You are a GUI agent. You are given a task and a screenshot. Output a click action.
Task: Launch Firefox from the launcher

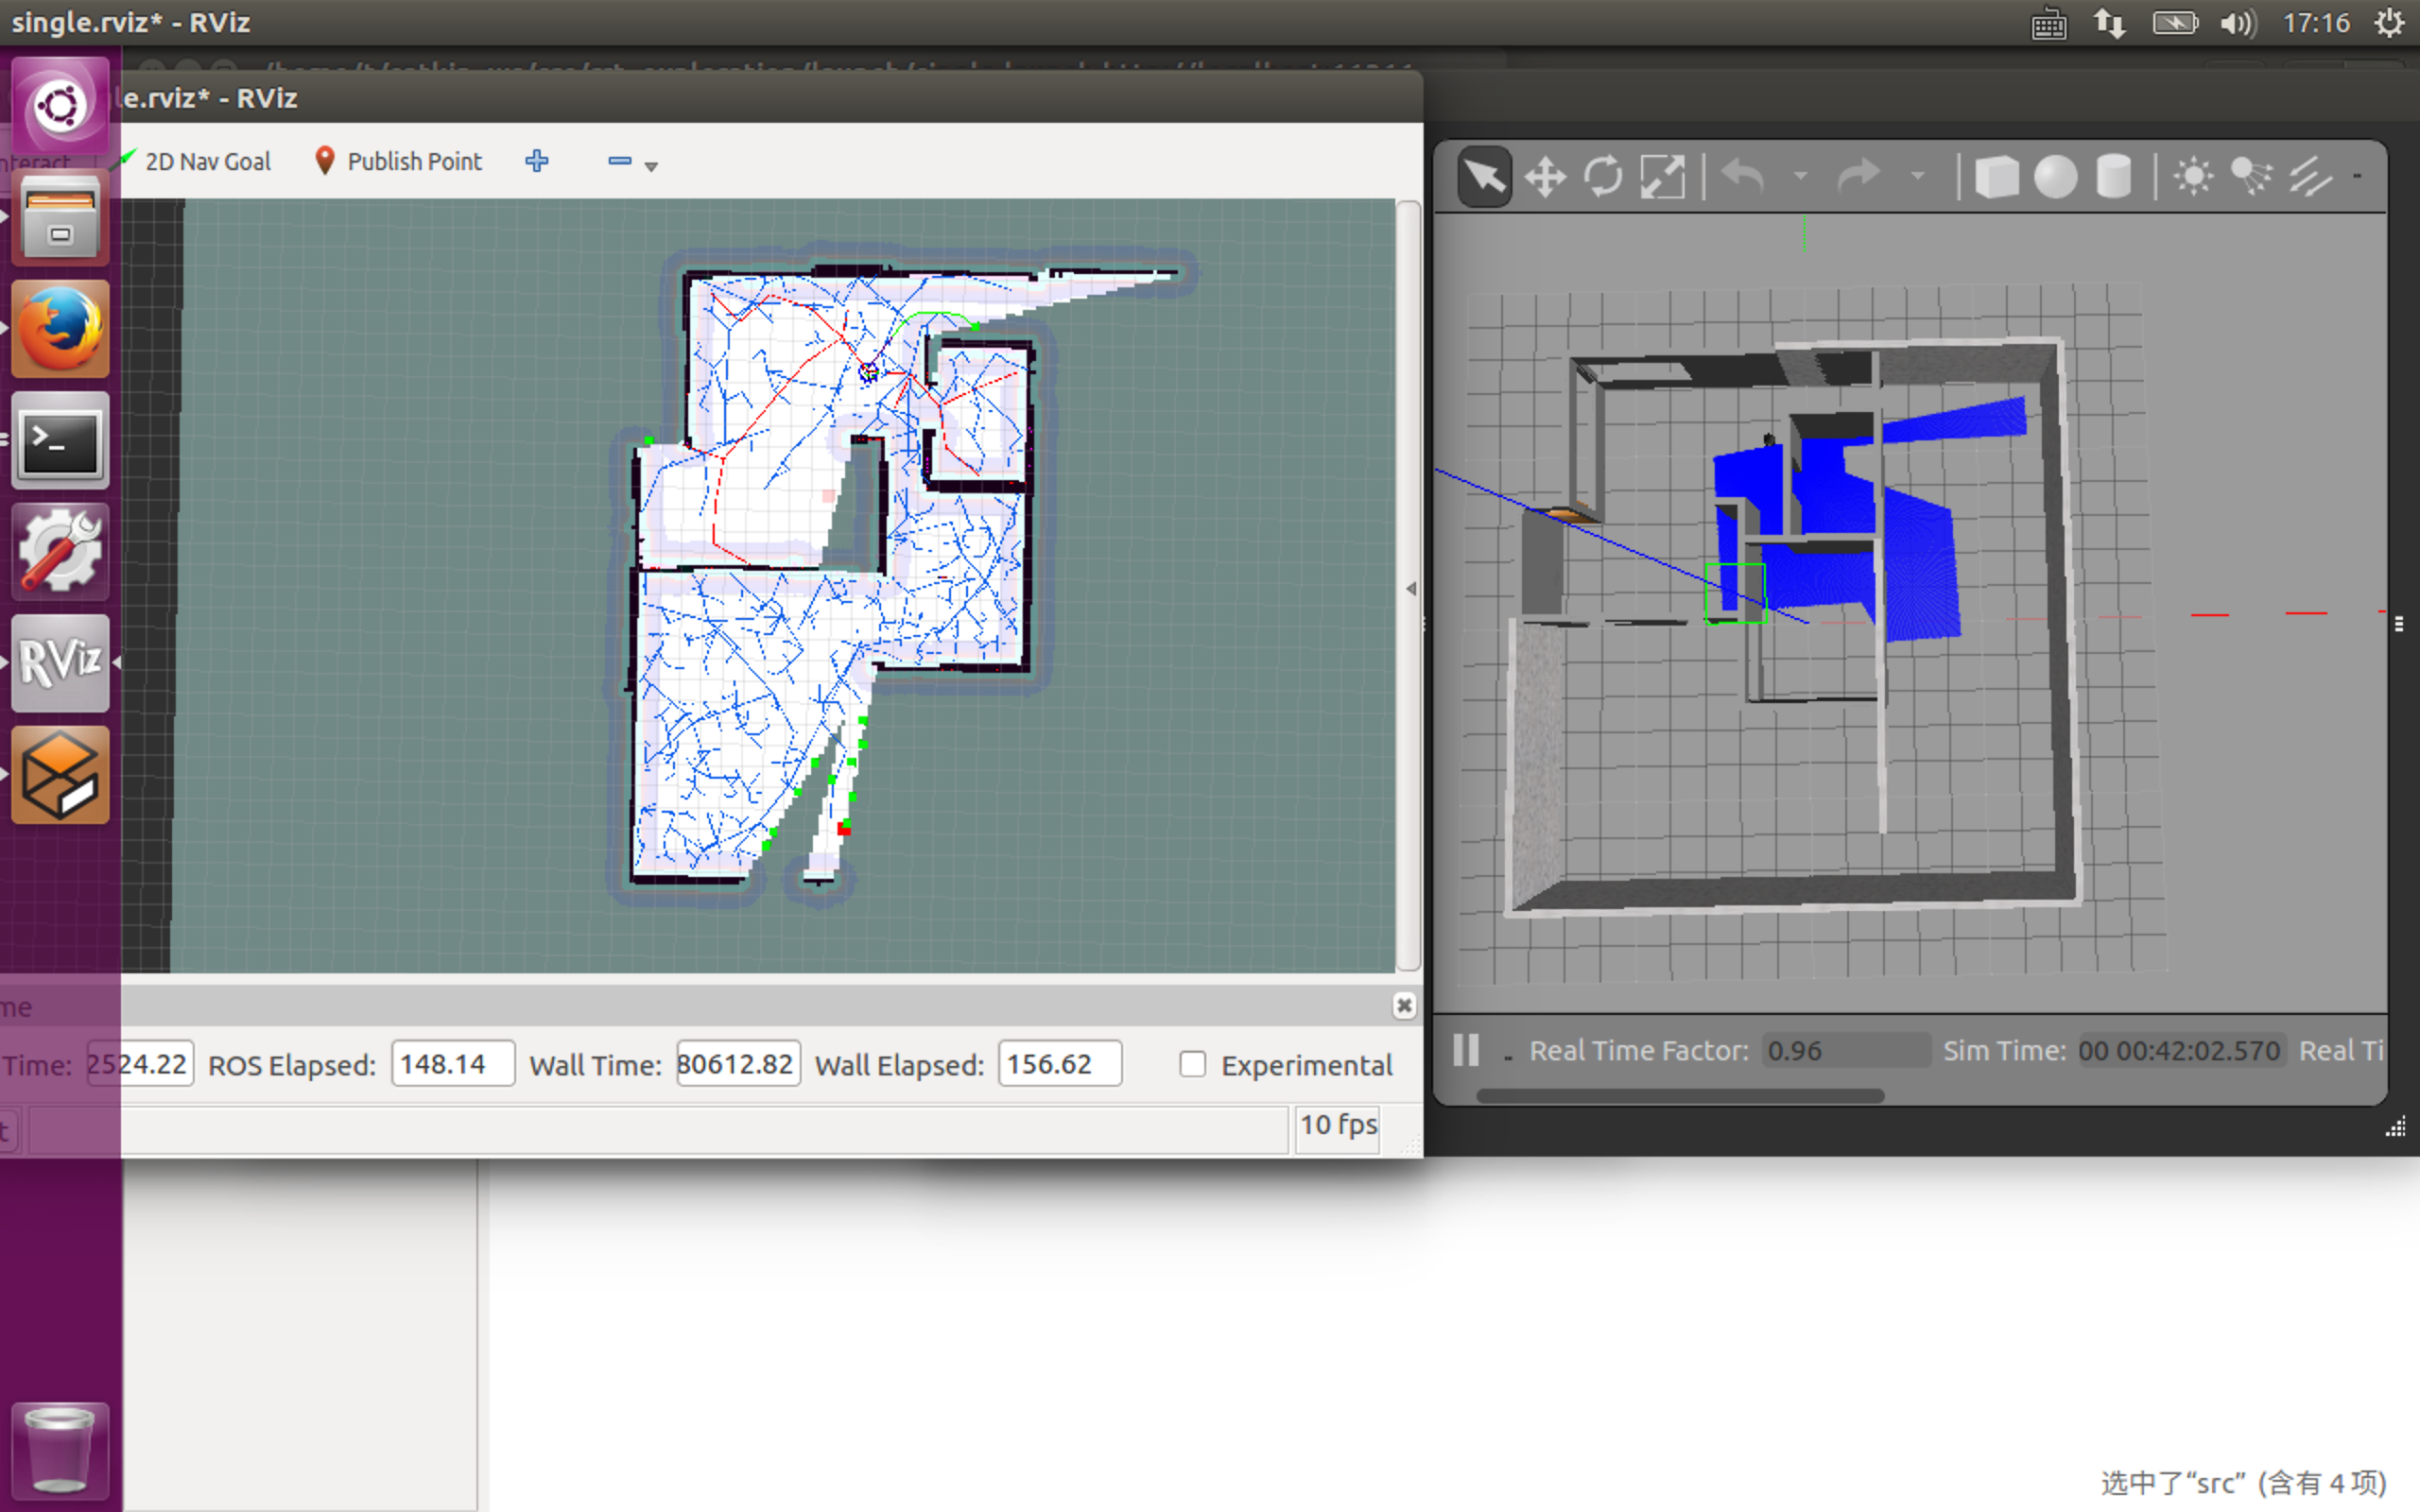coord(60,329)
